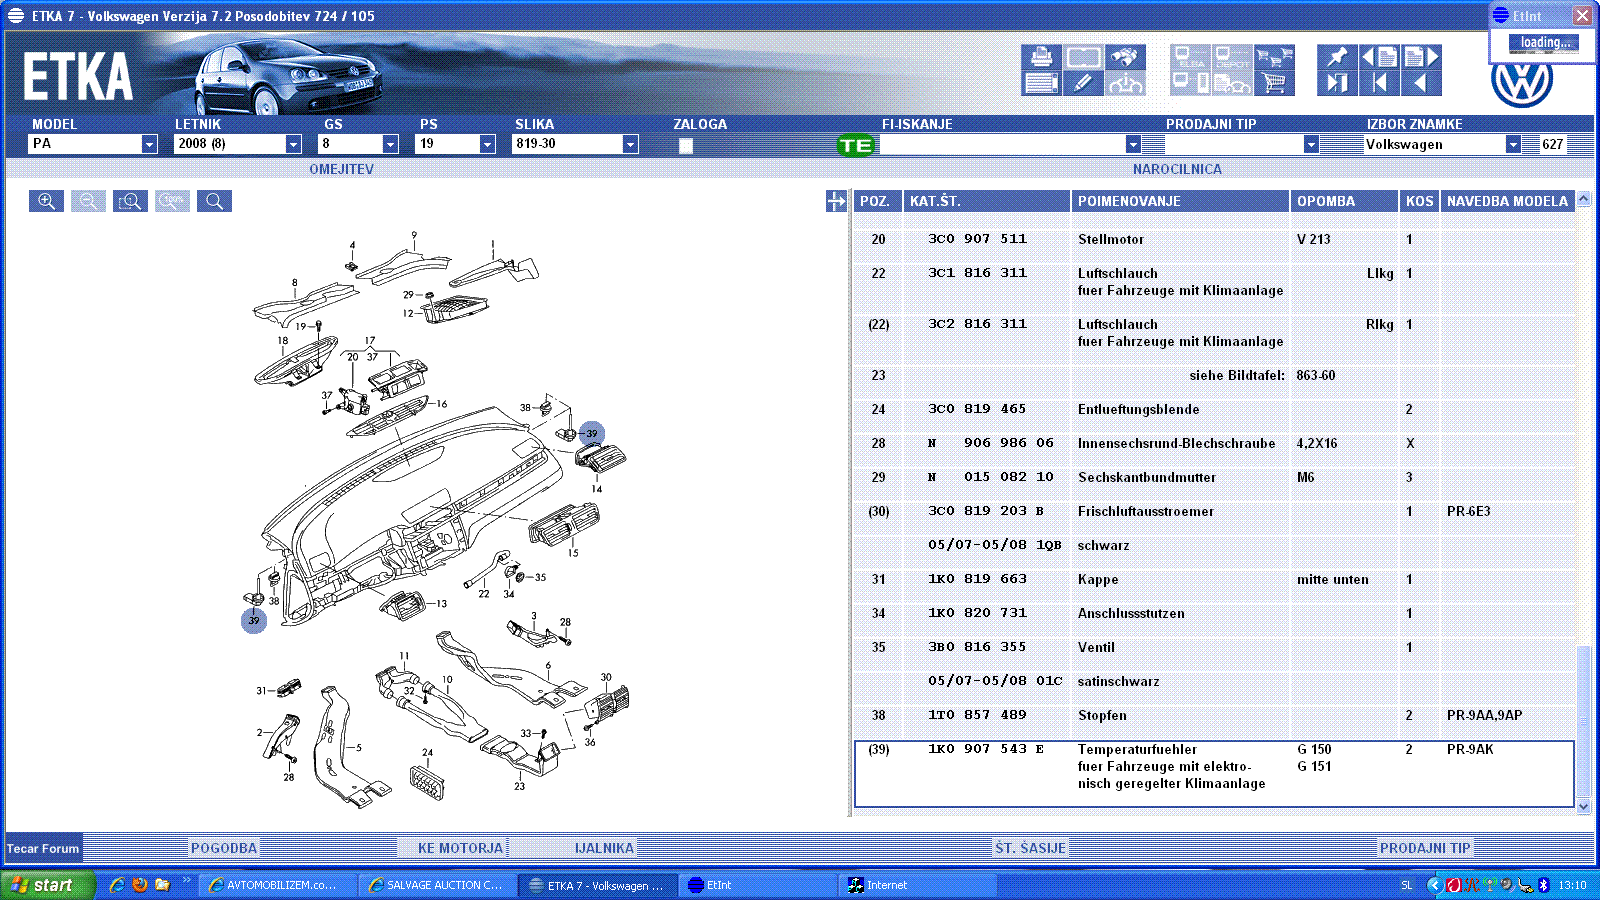Click the parts list scroll down arrow
1600x900 pixels.
(x=1583, y=805)
